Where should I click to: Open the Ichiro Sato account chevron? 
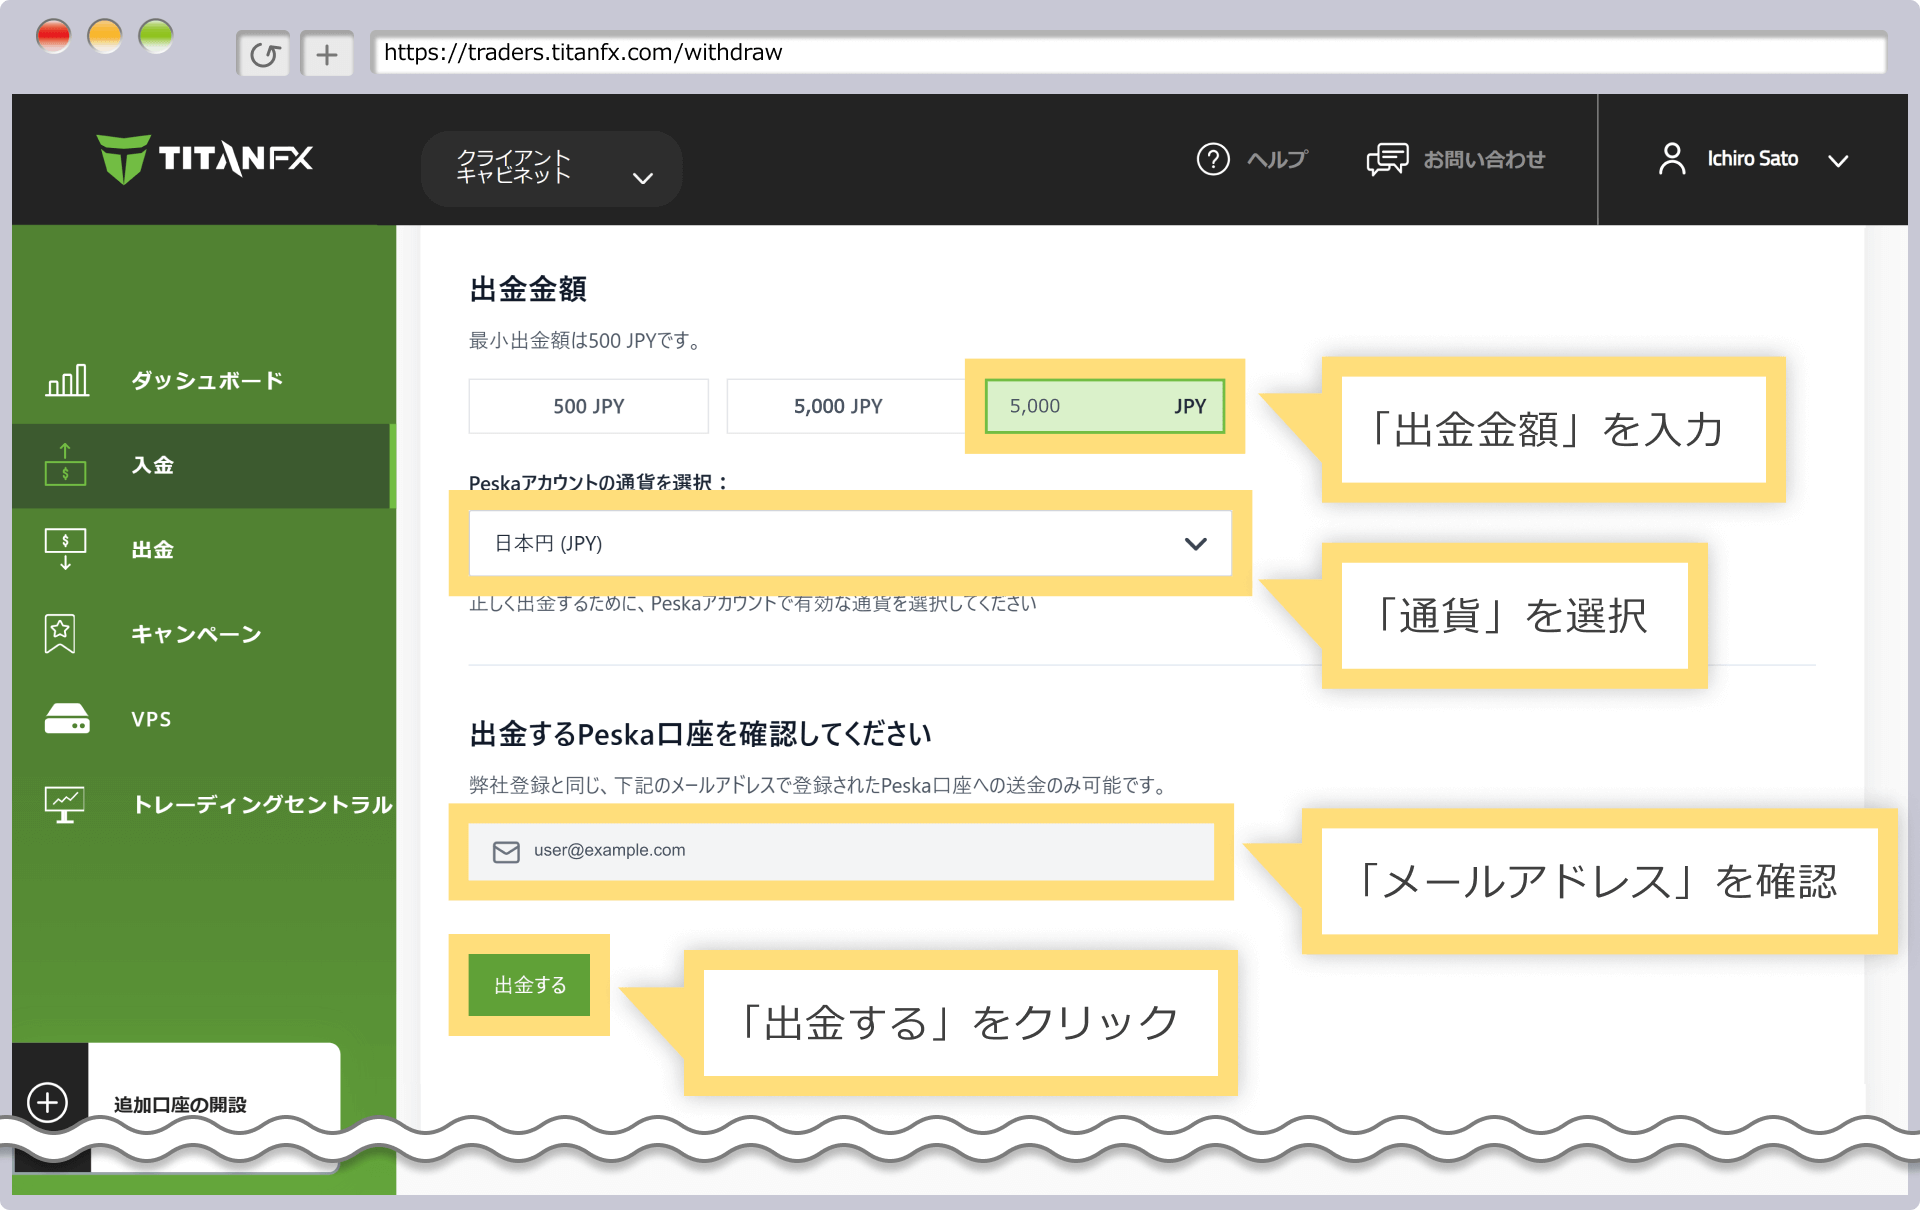(x=1838, y=160)
